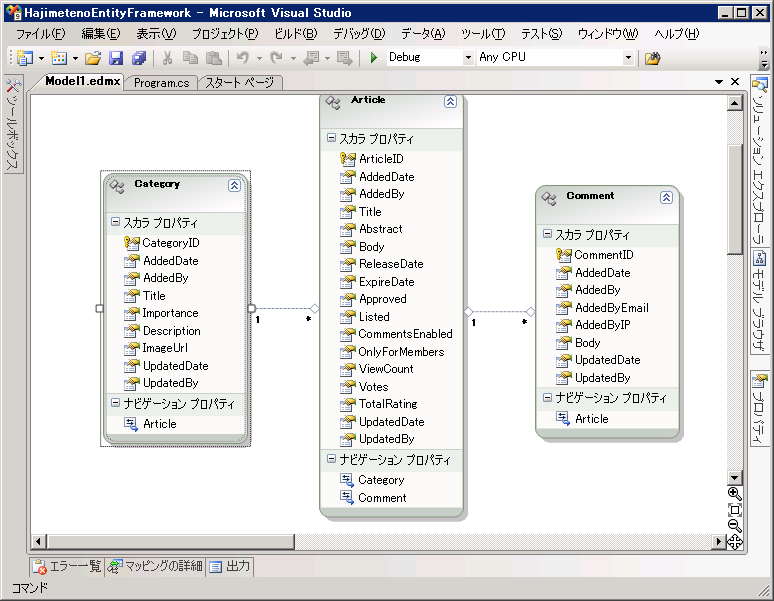Collapse Article navigation properties section
Screen dimensions: 774x601
[x=331, y=458]
